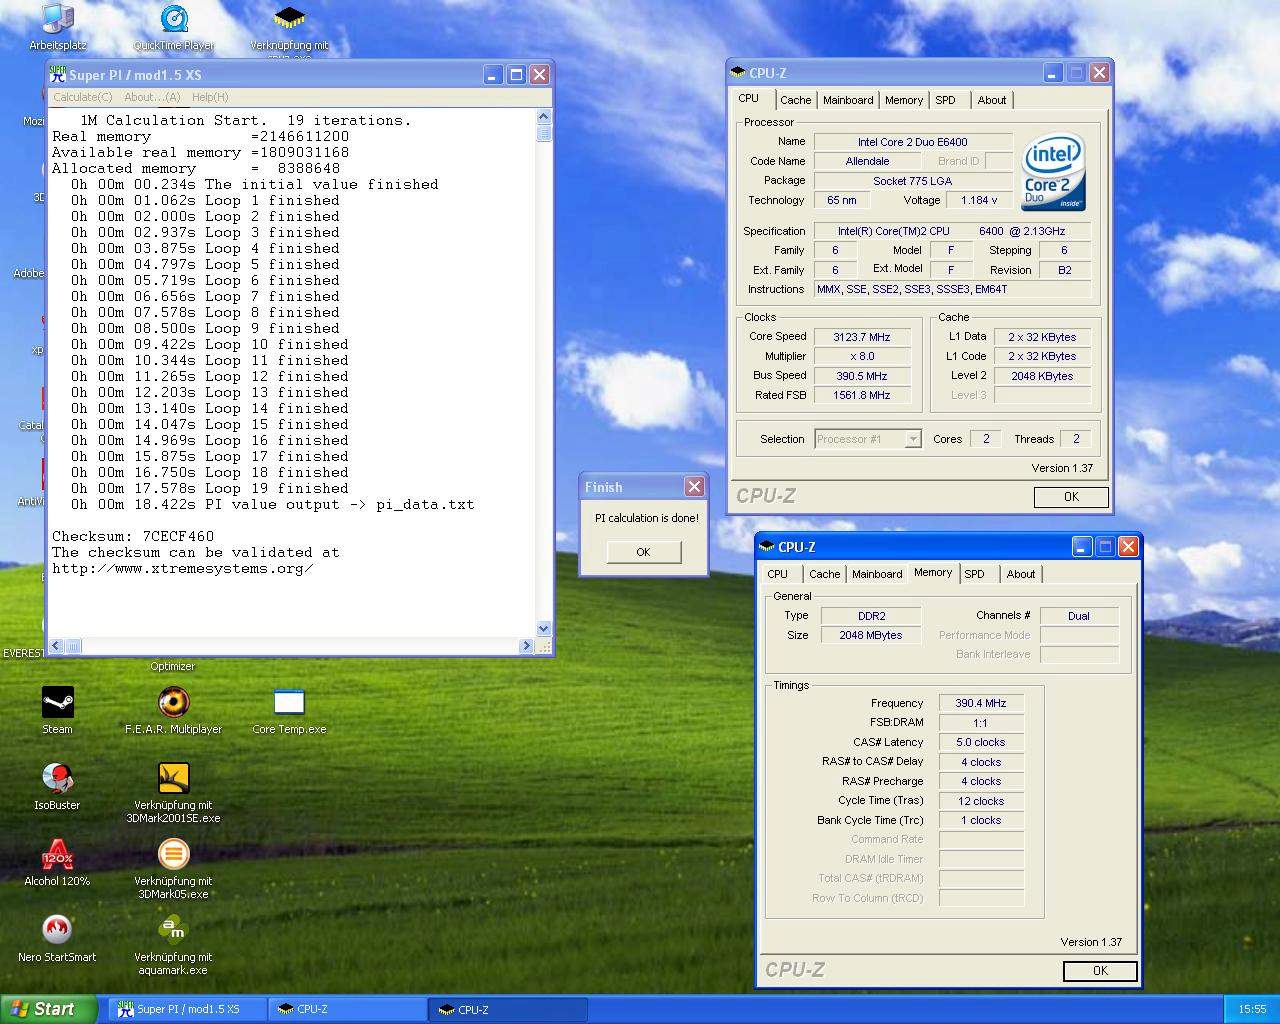Screen dimensions: 1280x1024
Task: Open About tab in lower CPU-Z
Action: click(x=1021, y=574)
